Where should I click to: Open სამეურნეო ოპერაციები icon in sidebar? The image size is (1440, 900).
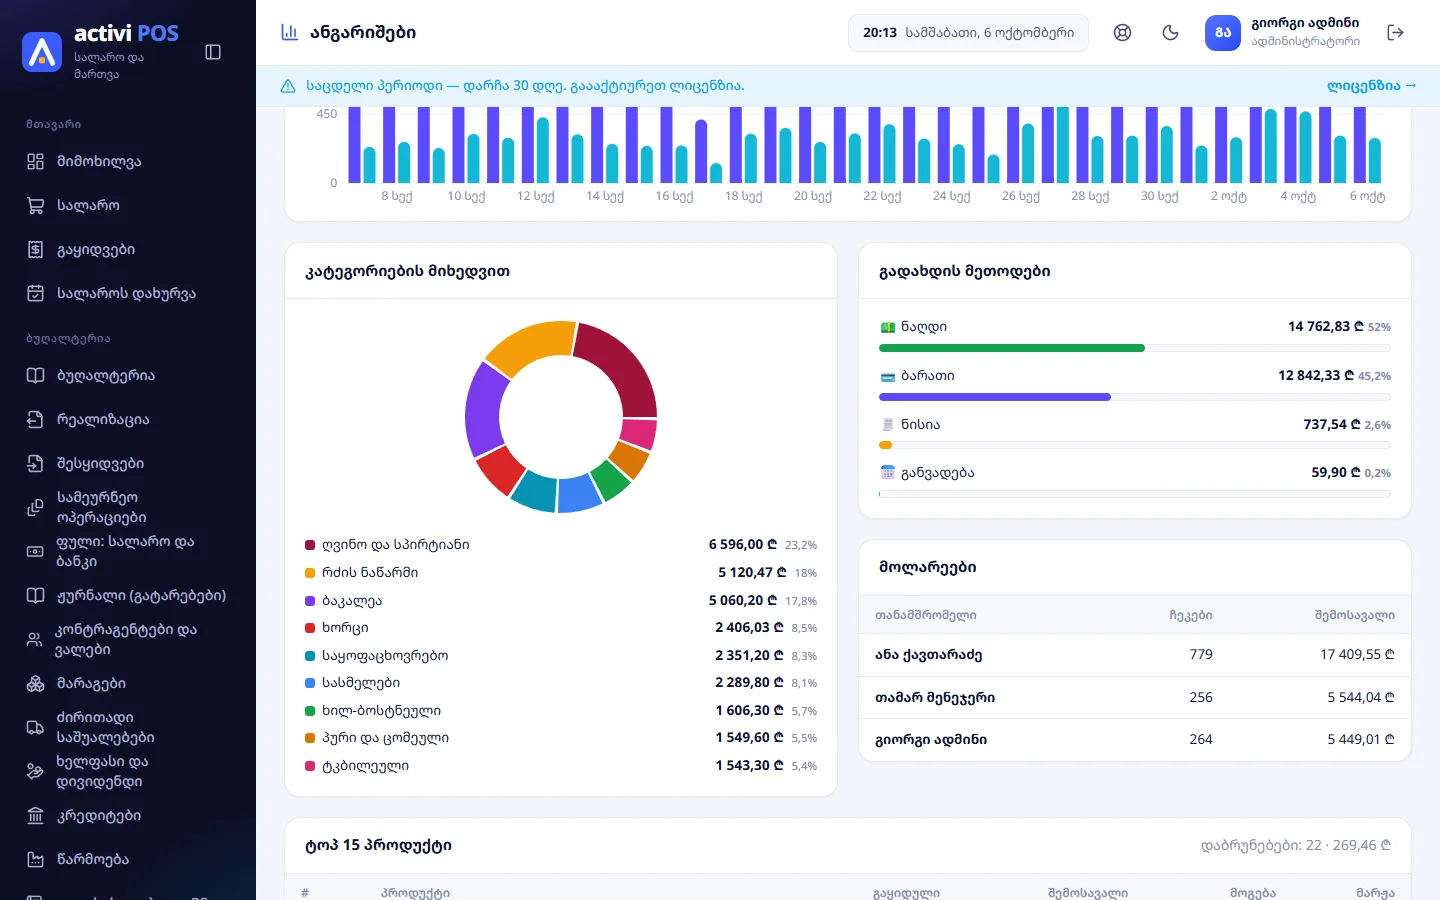coord(35,508)
